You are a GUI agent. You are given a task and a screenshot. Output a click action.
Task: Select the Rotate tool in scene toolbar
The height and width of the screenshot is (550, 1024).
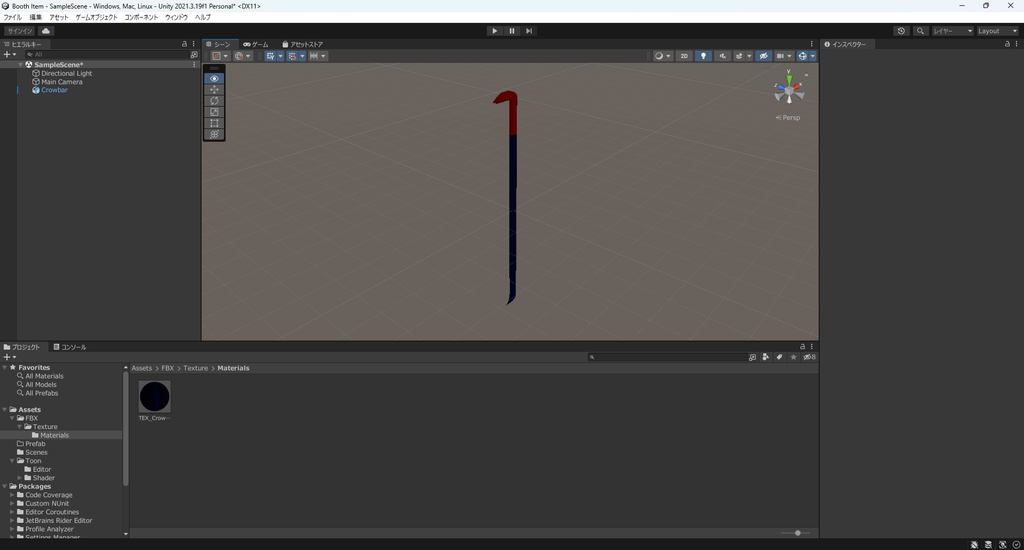pyautogui.click(x=214, y=101)
